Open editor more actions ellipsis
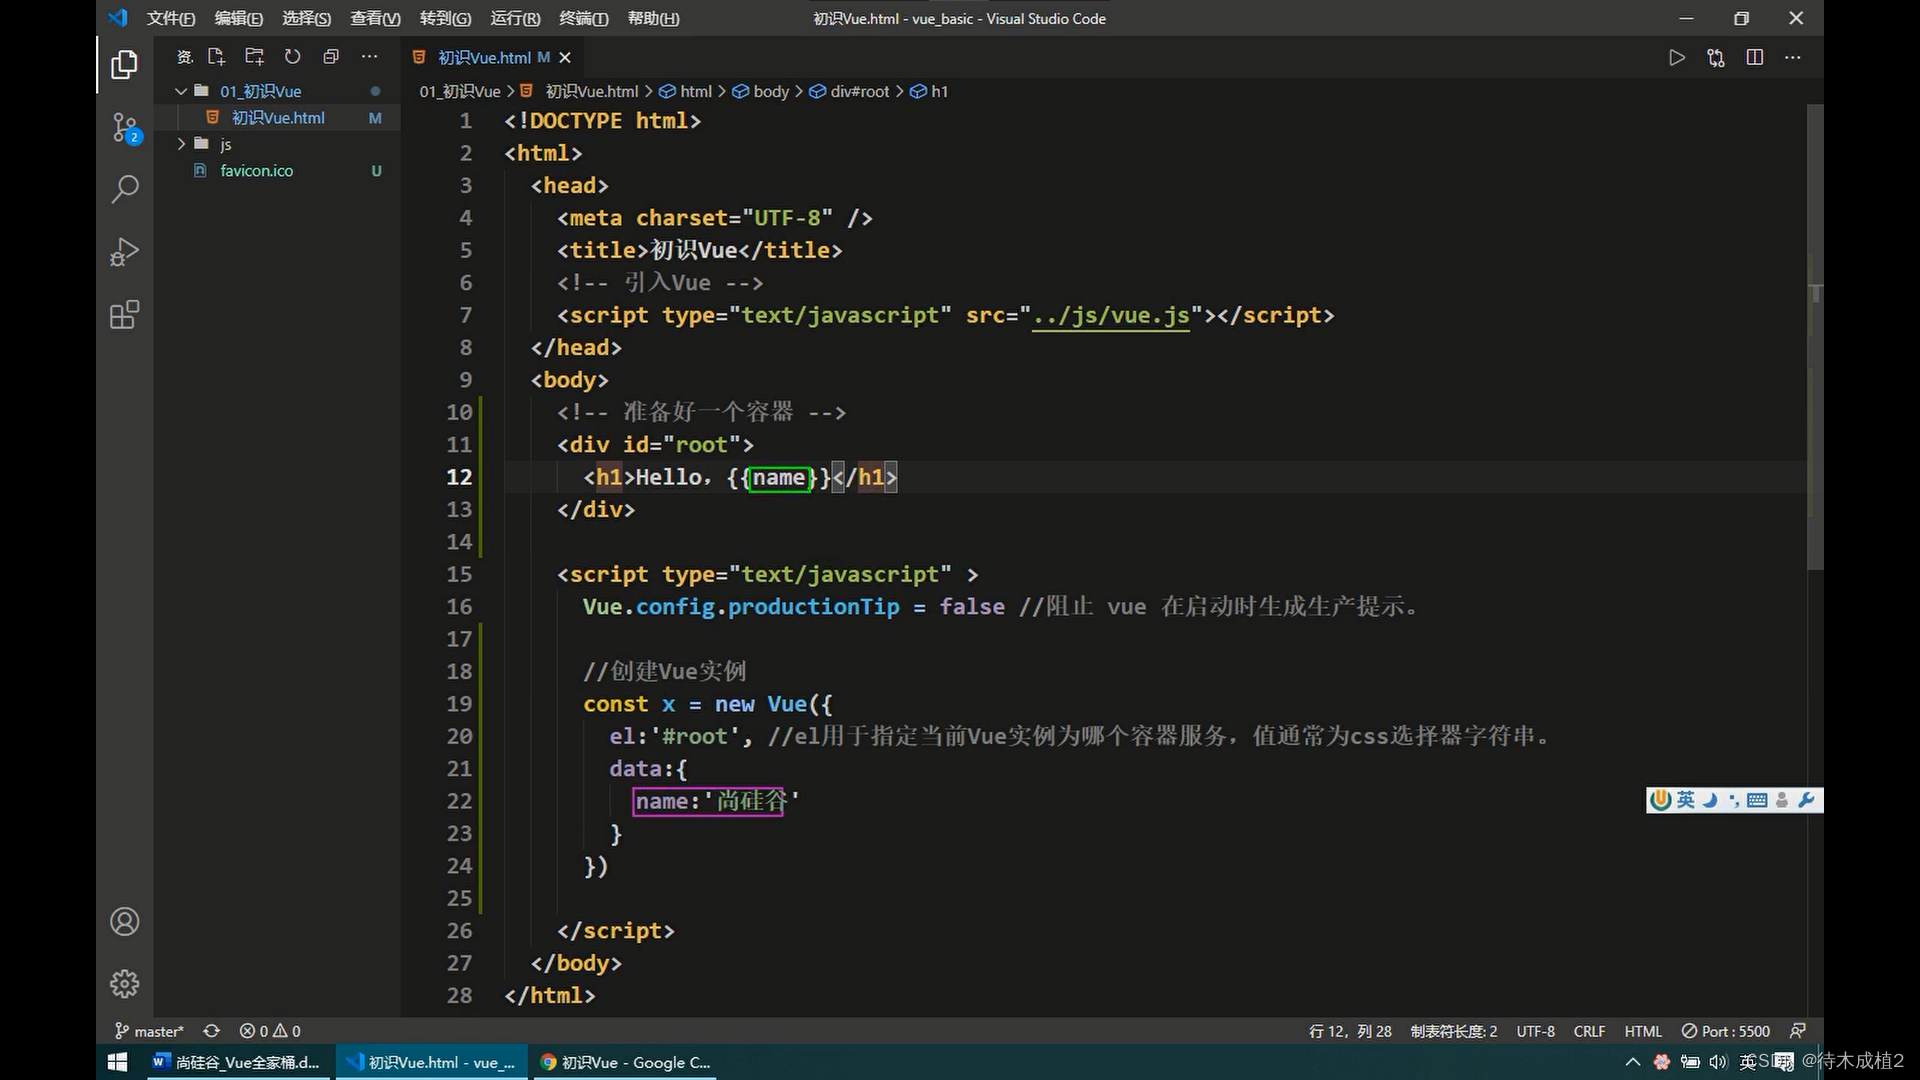 (x=1793, y=58)
